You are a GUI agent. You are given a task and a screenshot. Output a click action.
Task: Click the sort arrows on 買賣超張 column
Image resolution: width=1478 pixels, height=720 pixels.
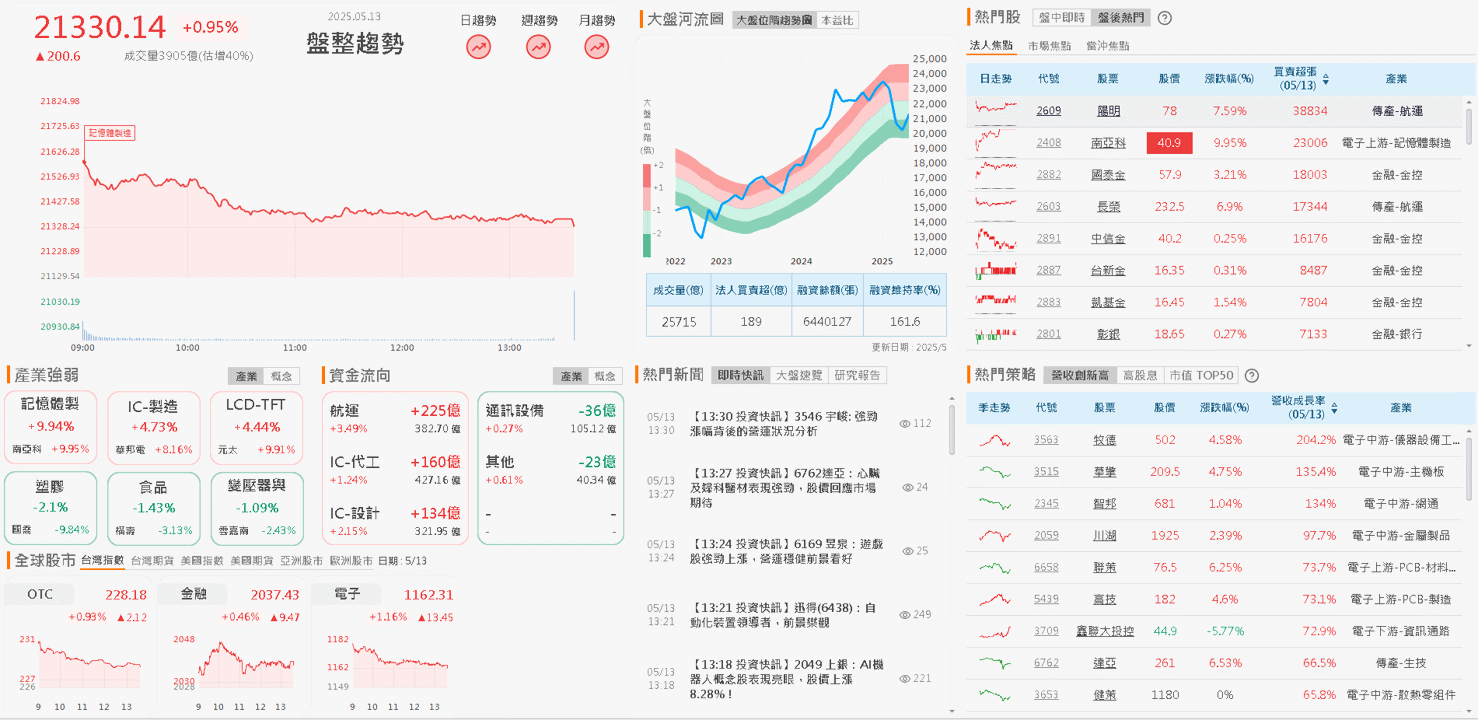click(x=1326, y=79)
